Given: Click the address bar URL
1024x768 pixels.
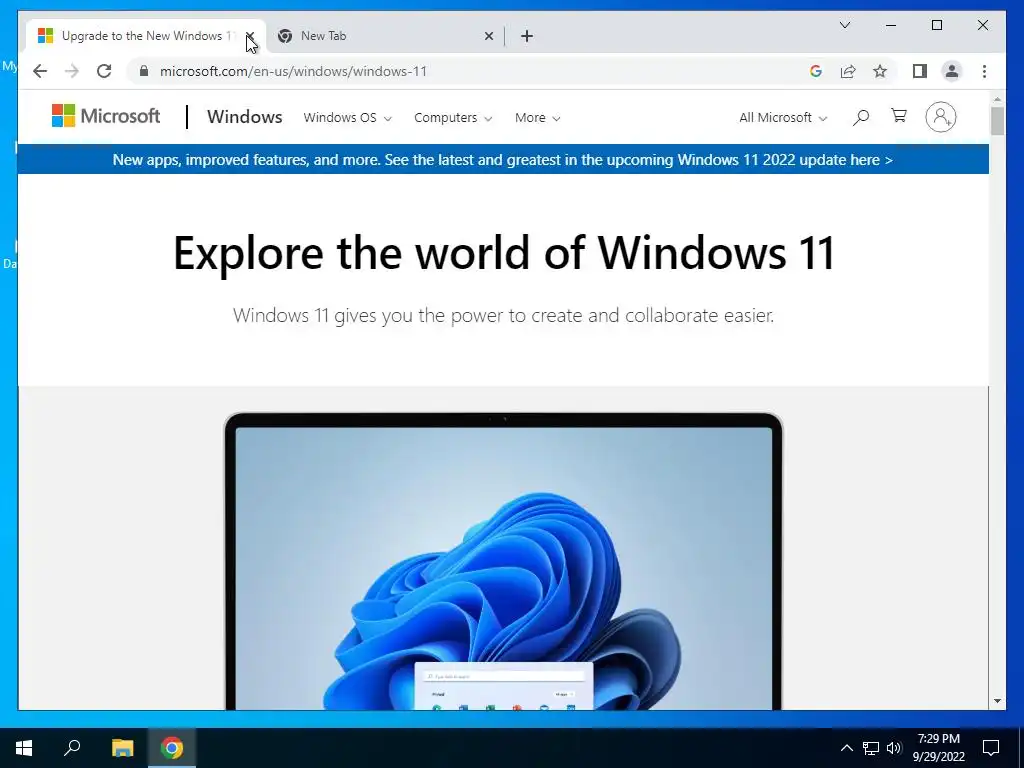Looking at the screenshot, I should [293, 71].
